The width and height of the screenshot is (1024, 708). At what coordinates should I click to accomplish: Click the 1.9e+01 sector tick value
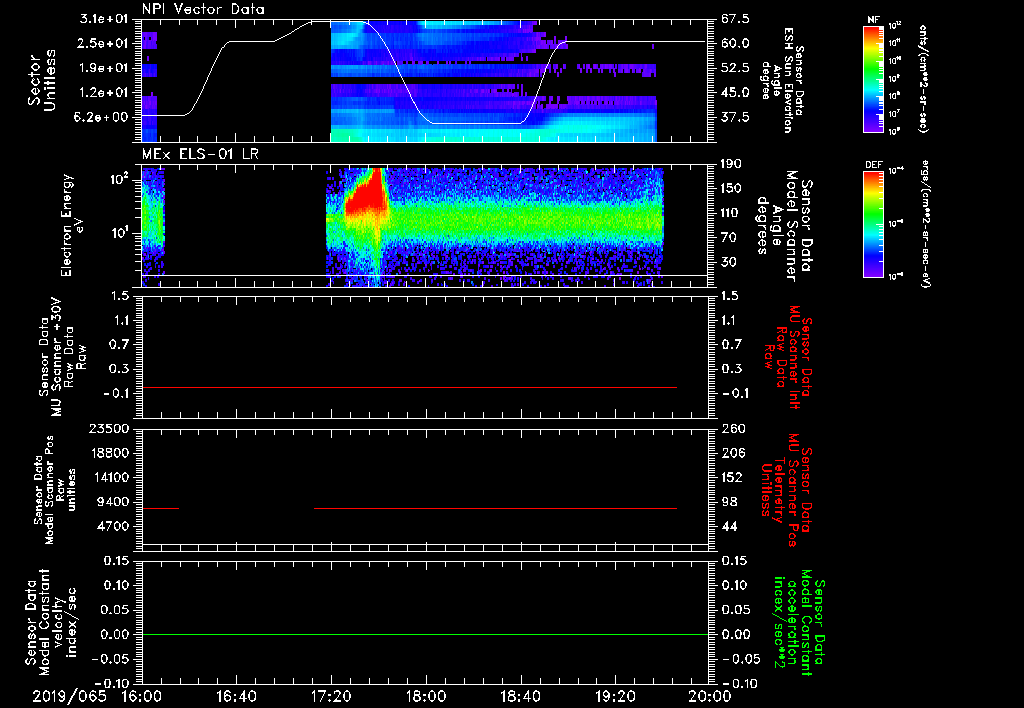105,68
